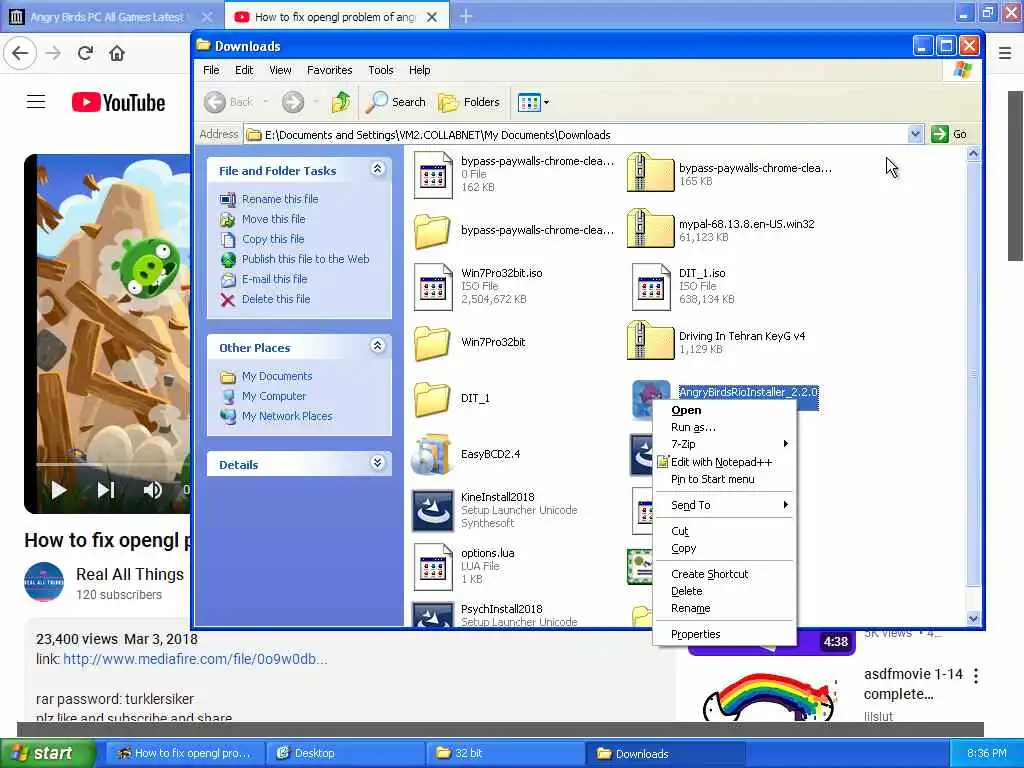The width and height of the screenshot is (1024, 768).
Task: Choose Delete in the context menu
Action: point(725,591)
